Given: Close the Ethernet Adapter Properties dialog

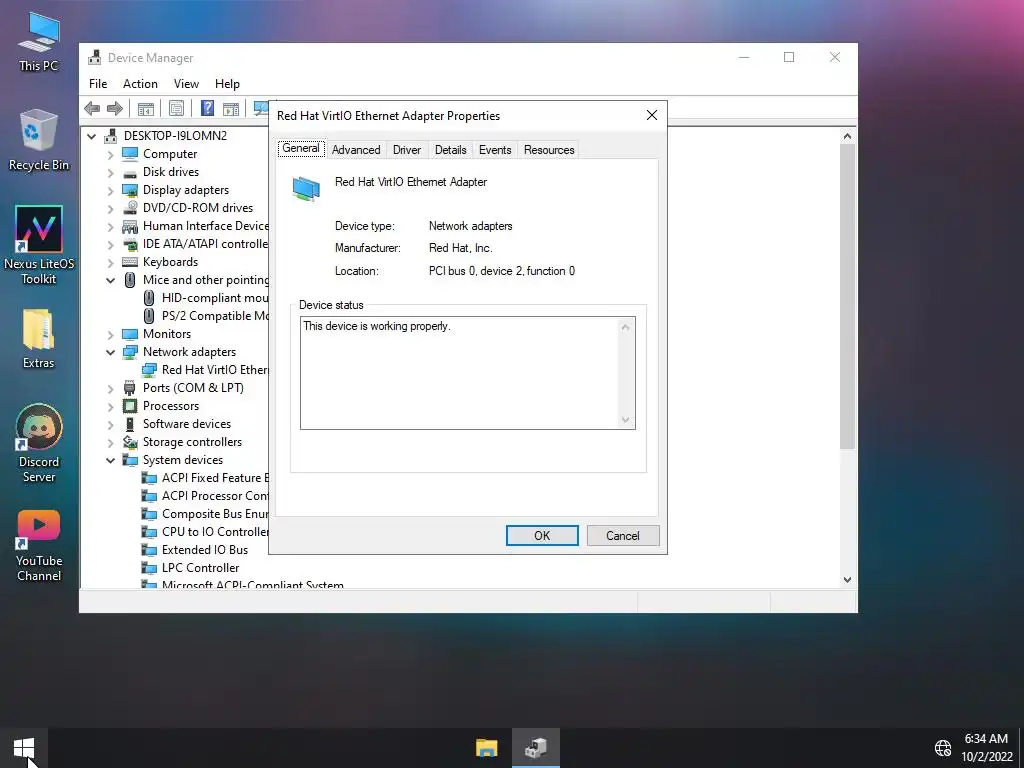Looking at the screenshot, I should click(652, 115).
